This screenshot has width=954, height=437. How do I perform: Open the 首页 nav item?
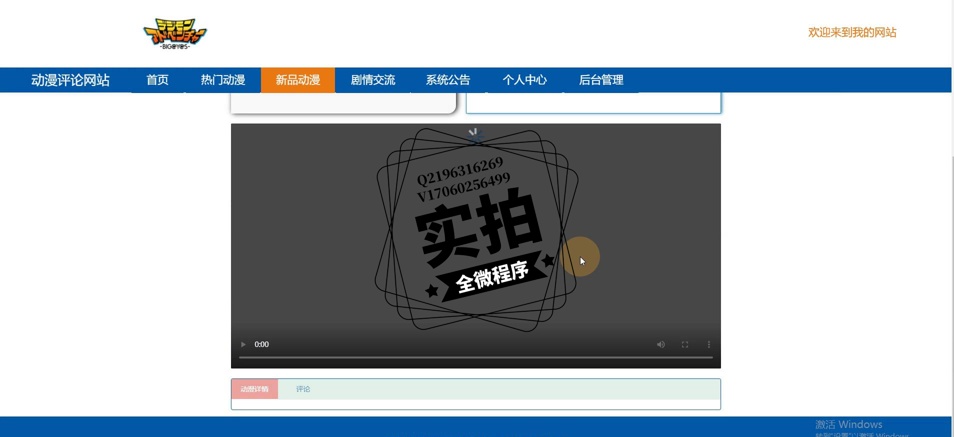pos(158,80)
